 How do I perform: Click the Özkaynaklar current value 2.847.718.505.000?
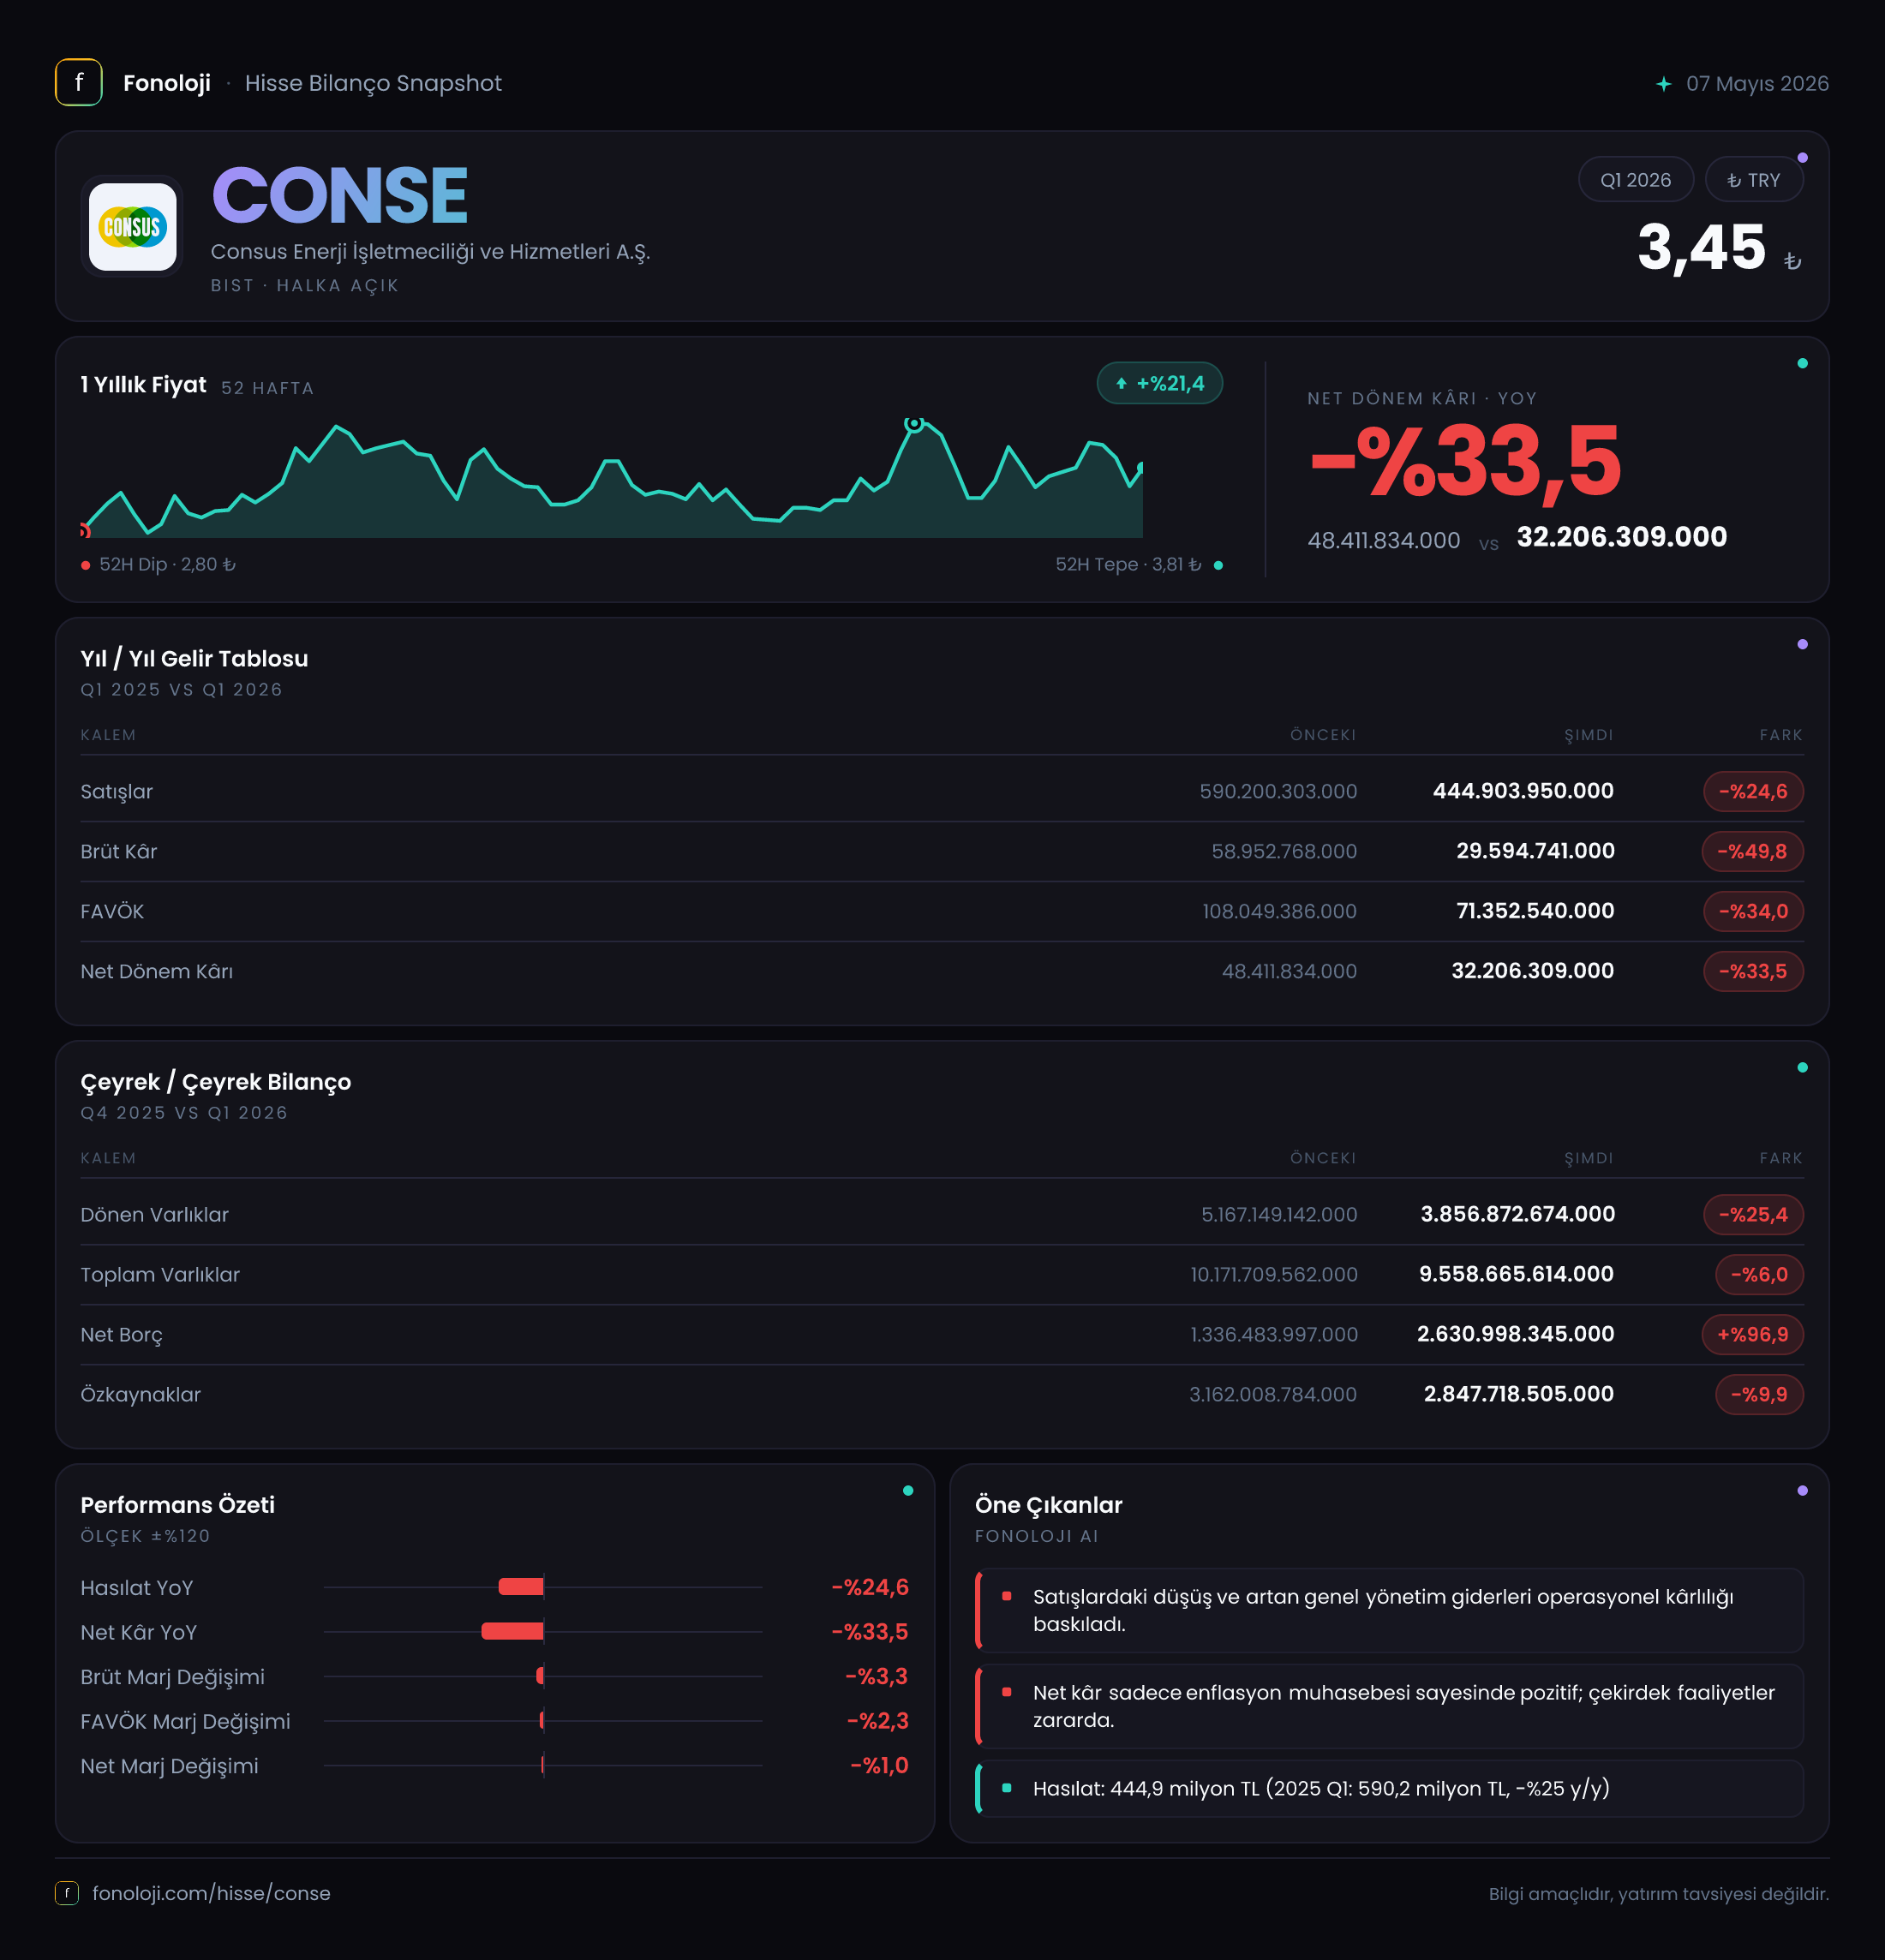(1519, 1394)
